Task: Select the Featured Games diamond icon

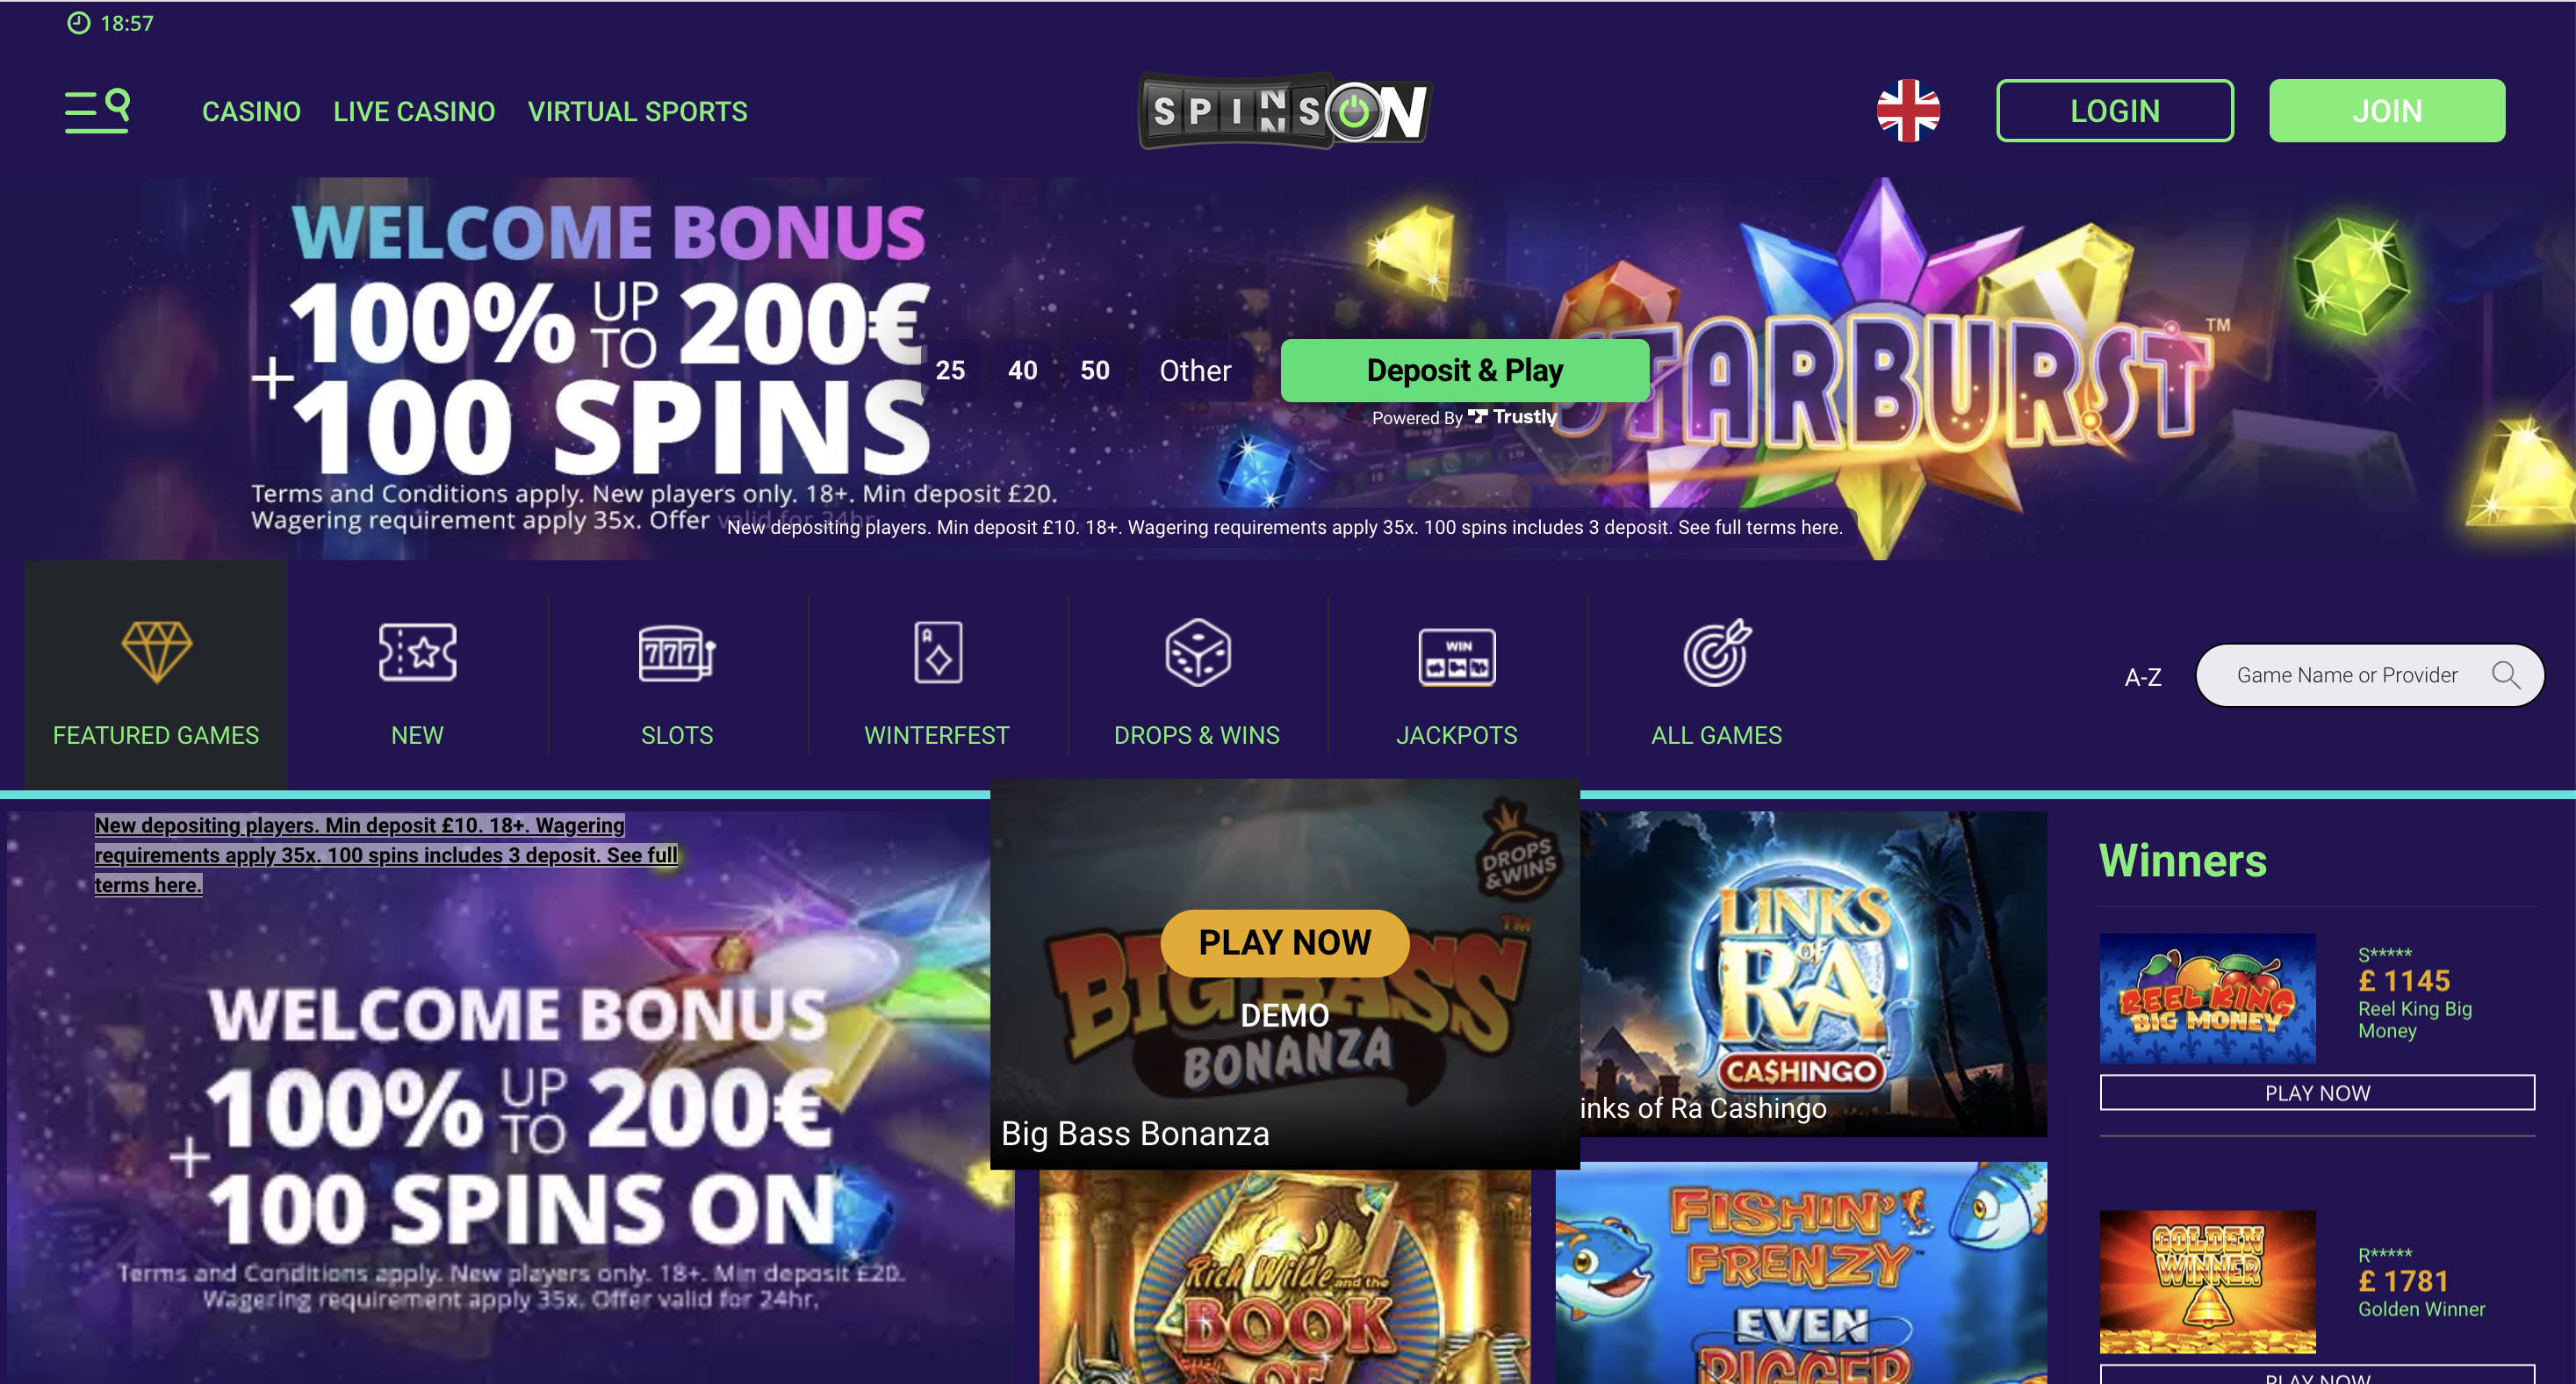Action: tap(156, 652)
